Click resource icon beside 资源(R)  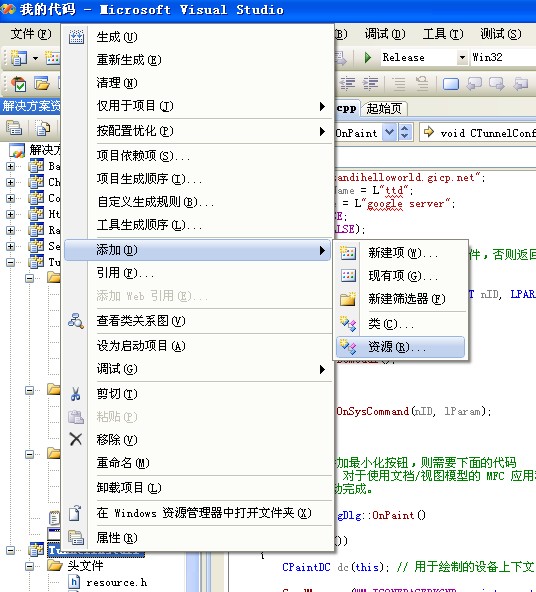point(348,347)
